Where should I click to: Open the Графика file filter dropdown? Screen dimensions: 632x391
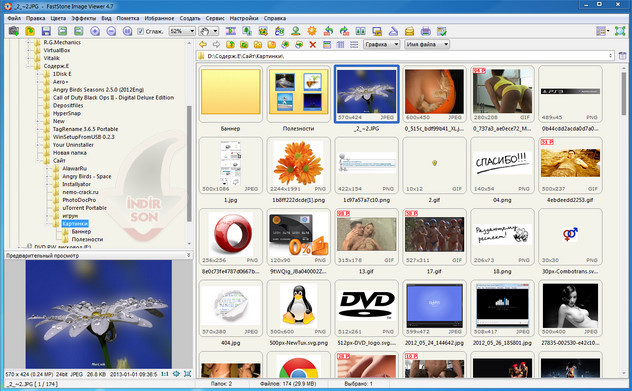pos(381,44)
